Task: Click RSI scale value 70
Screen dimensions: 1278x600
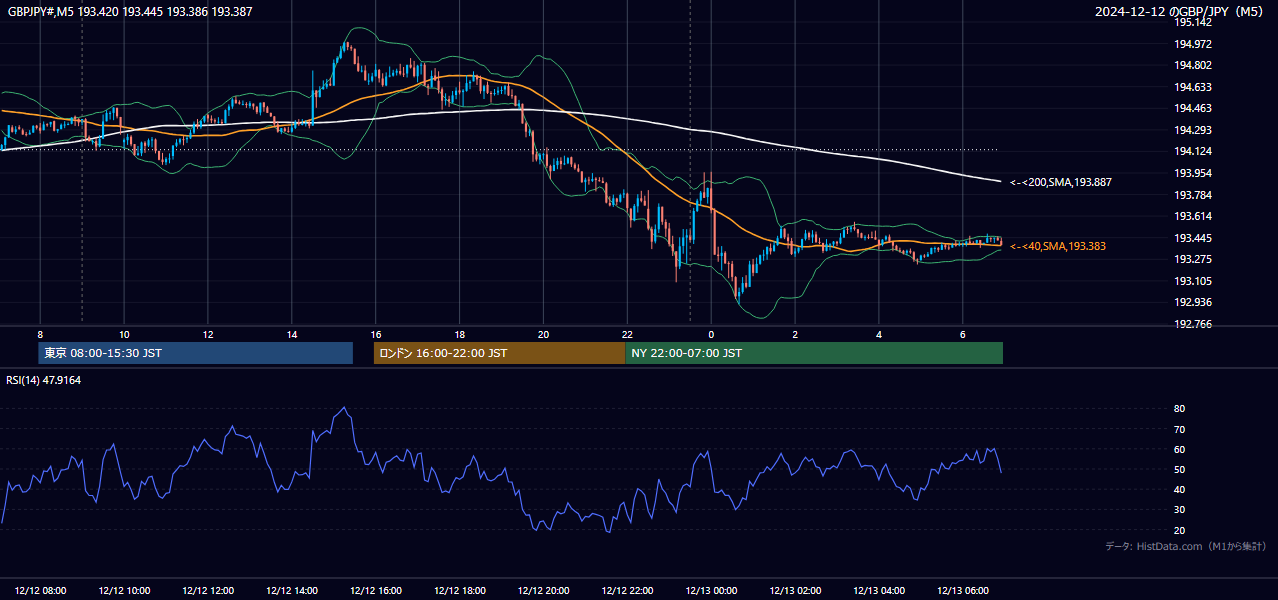Action: [x=1179, y=429]
